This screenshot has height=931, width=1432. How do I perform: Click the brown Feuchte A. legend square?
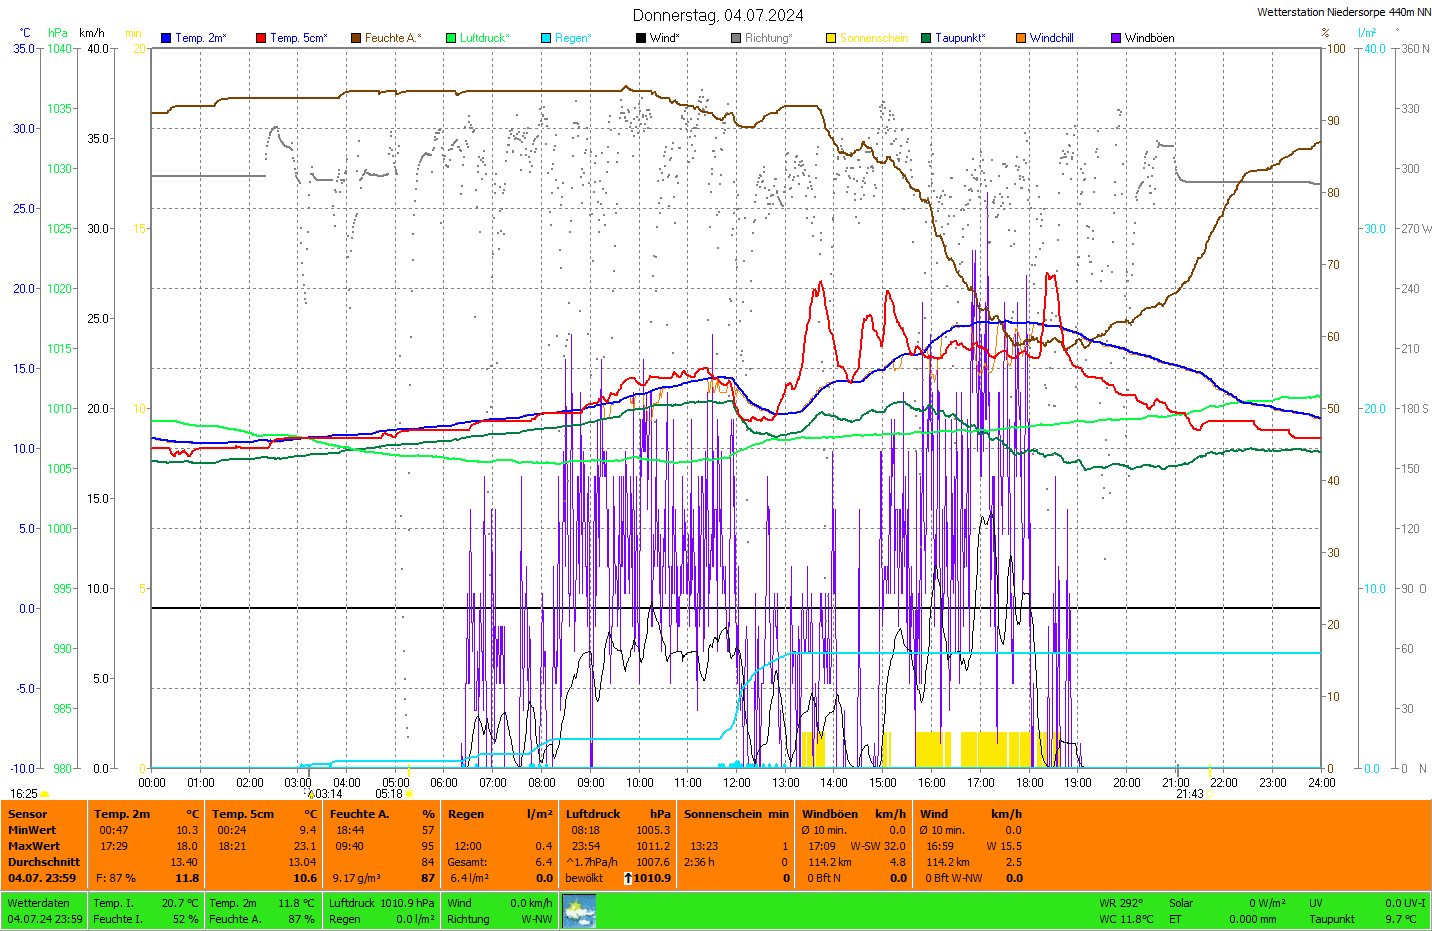point(356,38)
